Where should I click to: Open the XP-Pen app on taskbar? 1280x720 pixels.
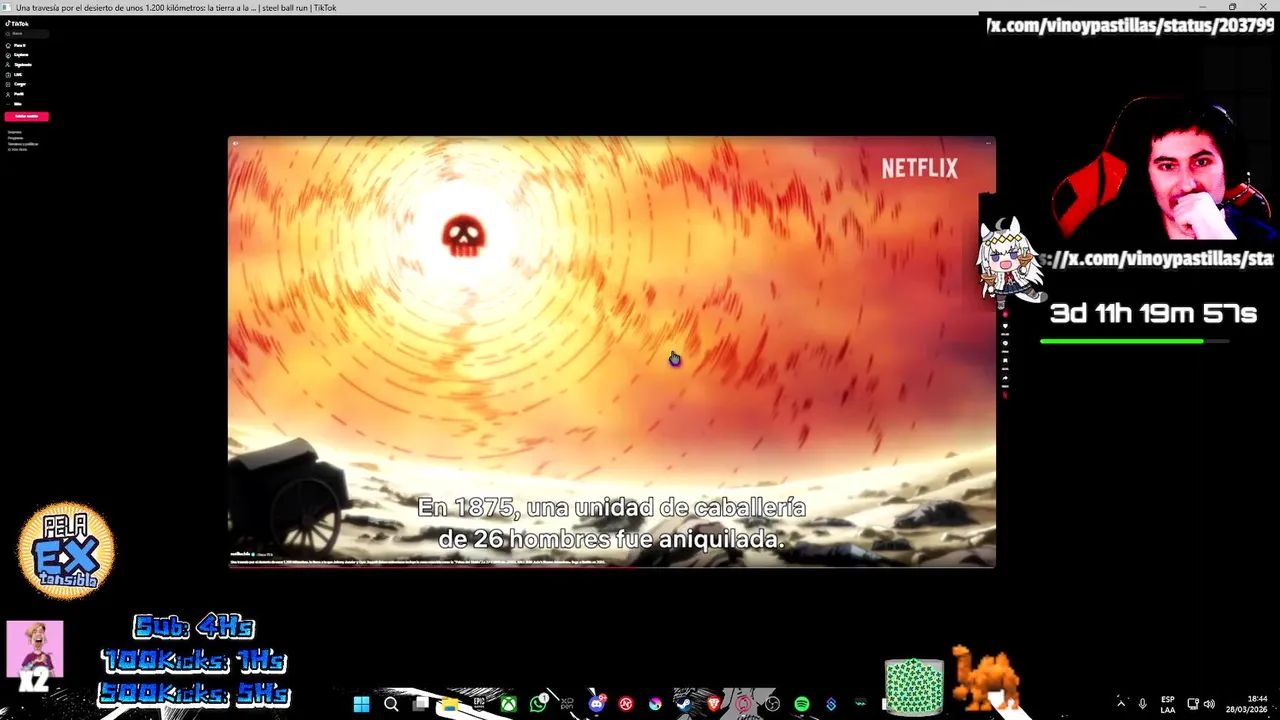click(x=567, y=704)
